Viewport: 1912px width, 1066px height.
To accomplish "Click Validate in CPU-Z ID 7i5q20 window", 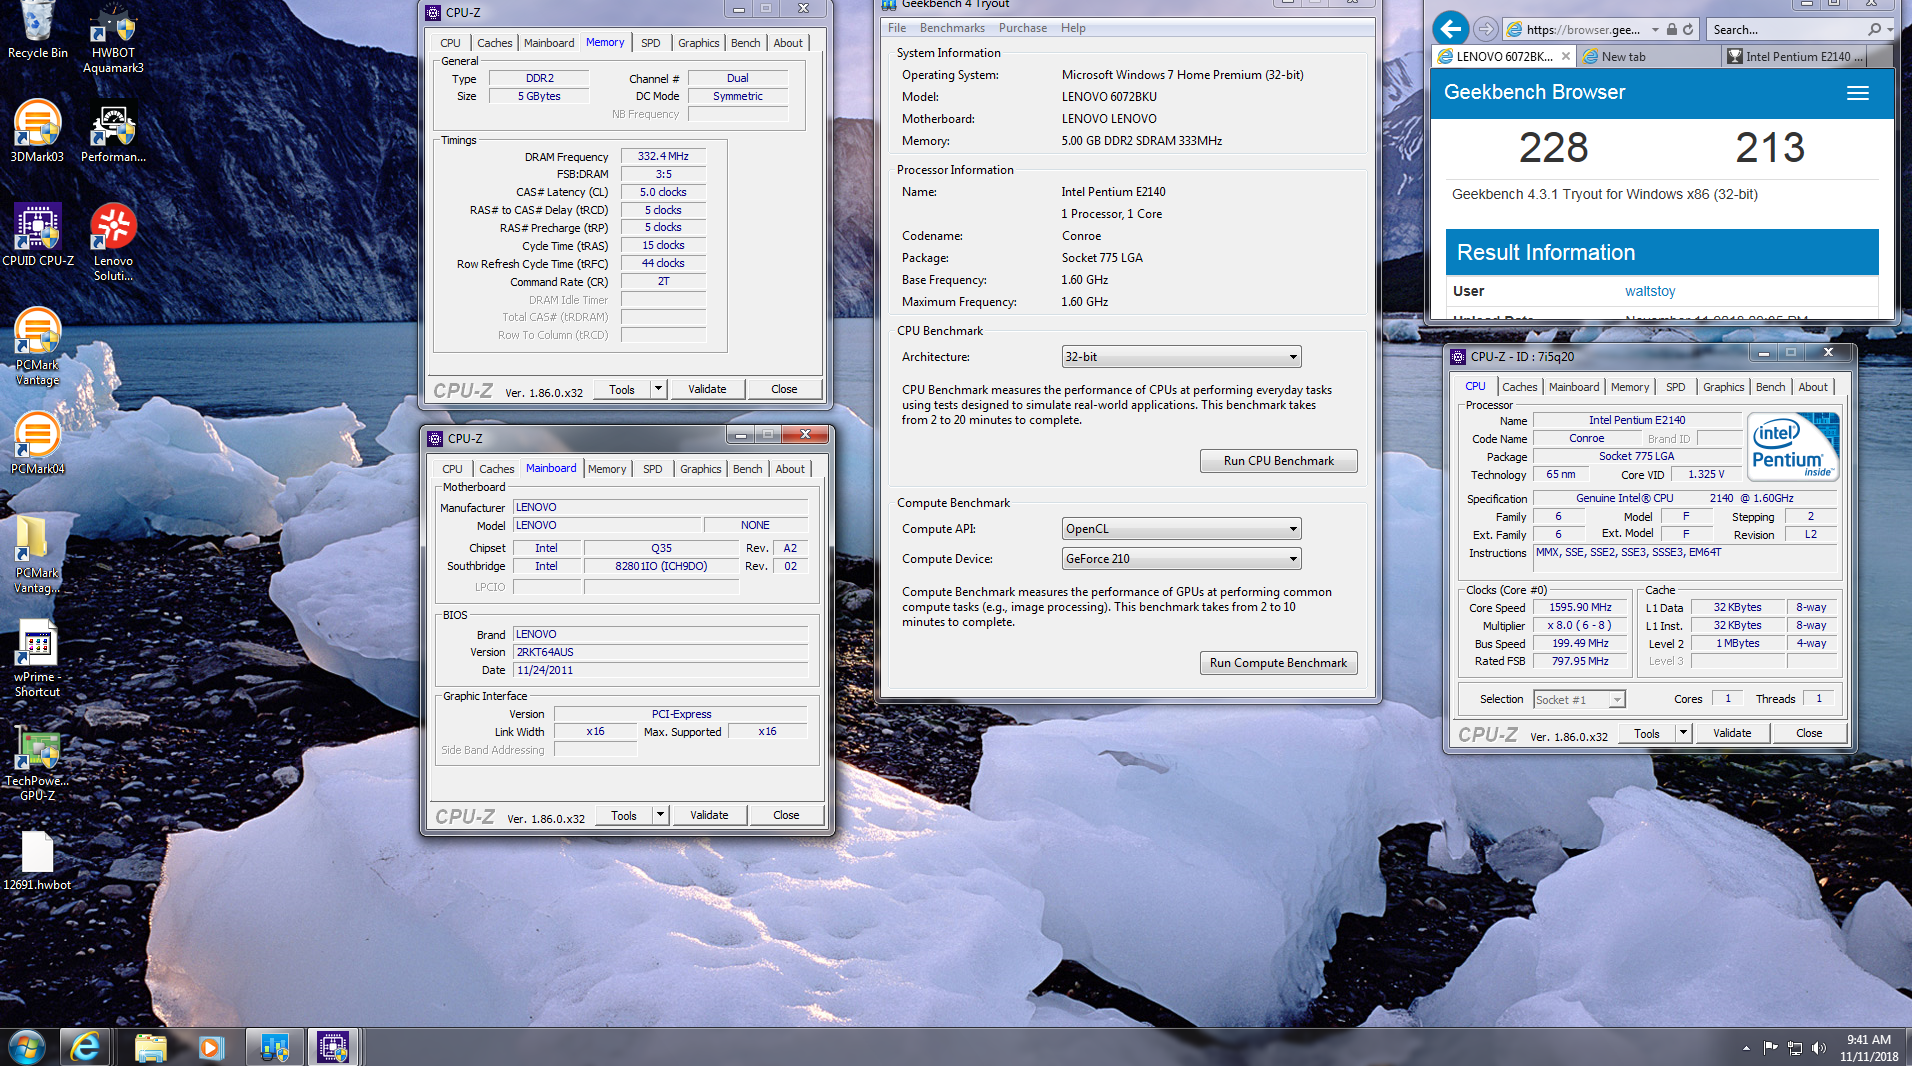I will click(1732, 733).
